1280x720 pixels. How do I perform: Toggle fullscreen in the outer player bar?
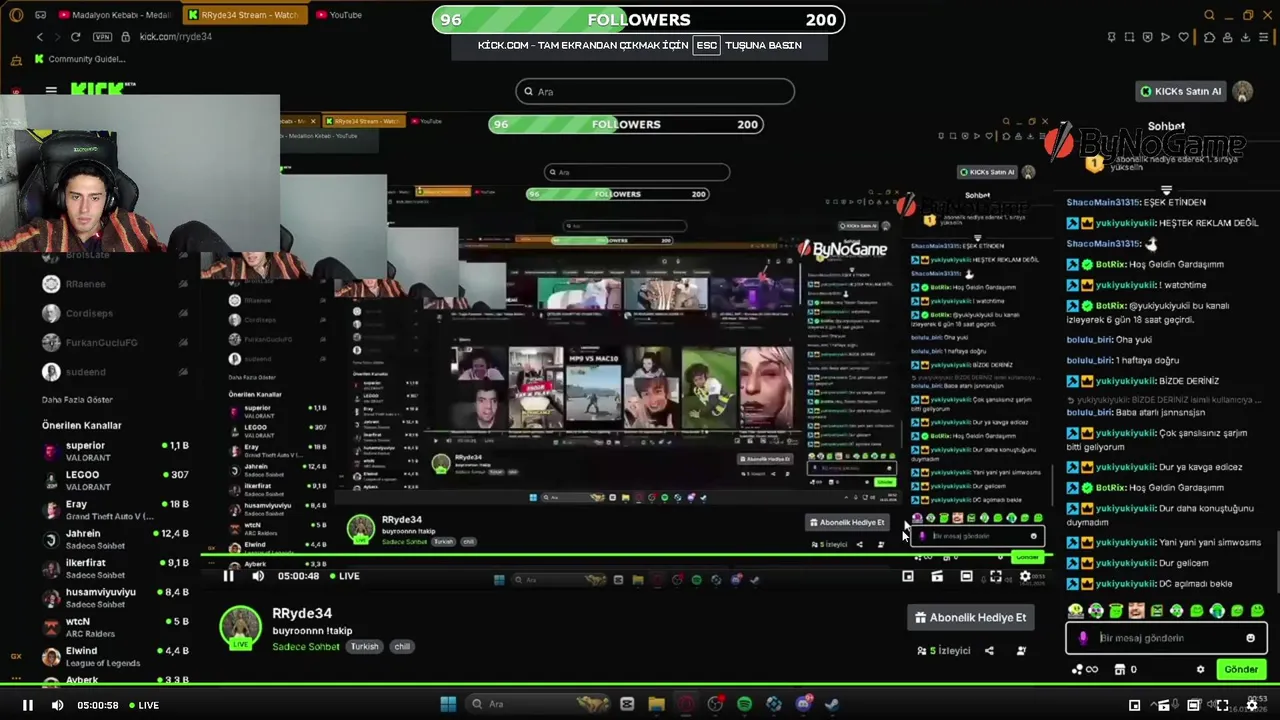coord(1222,705)
